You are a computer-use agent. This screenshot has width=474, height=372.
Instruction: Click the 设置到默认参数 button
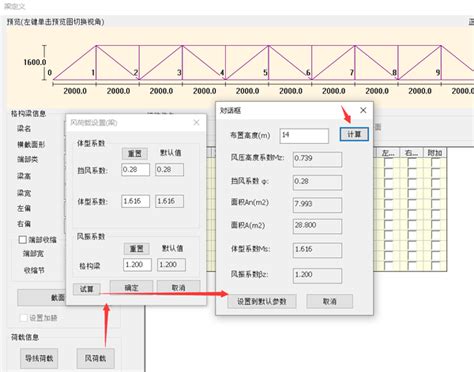click(x=262, y=301)
